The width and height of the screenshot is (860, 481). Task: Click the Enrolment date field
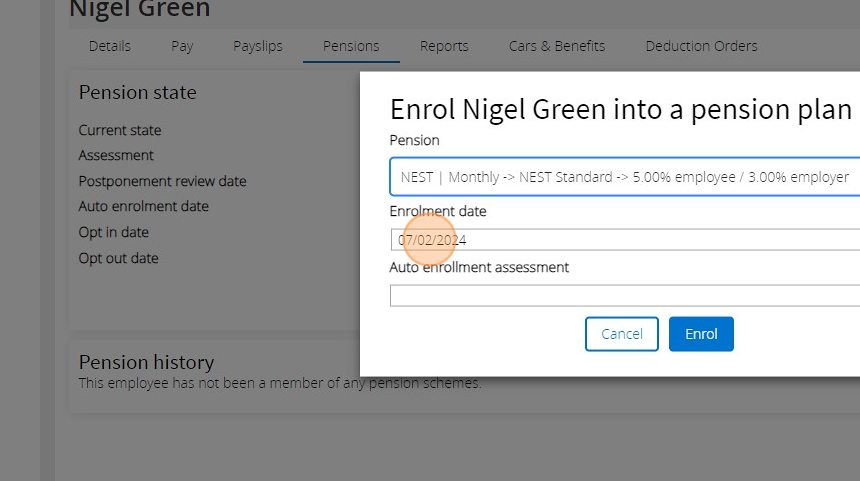(625, 240)
